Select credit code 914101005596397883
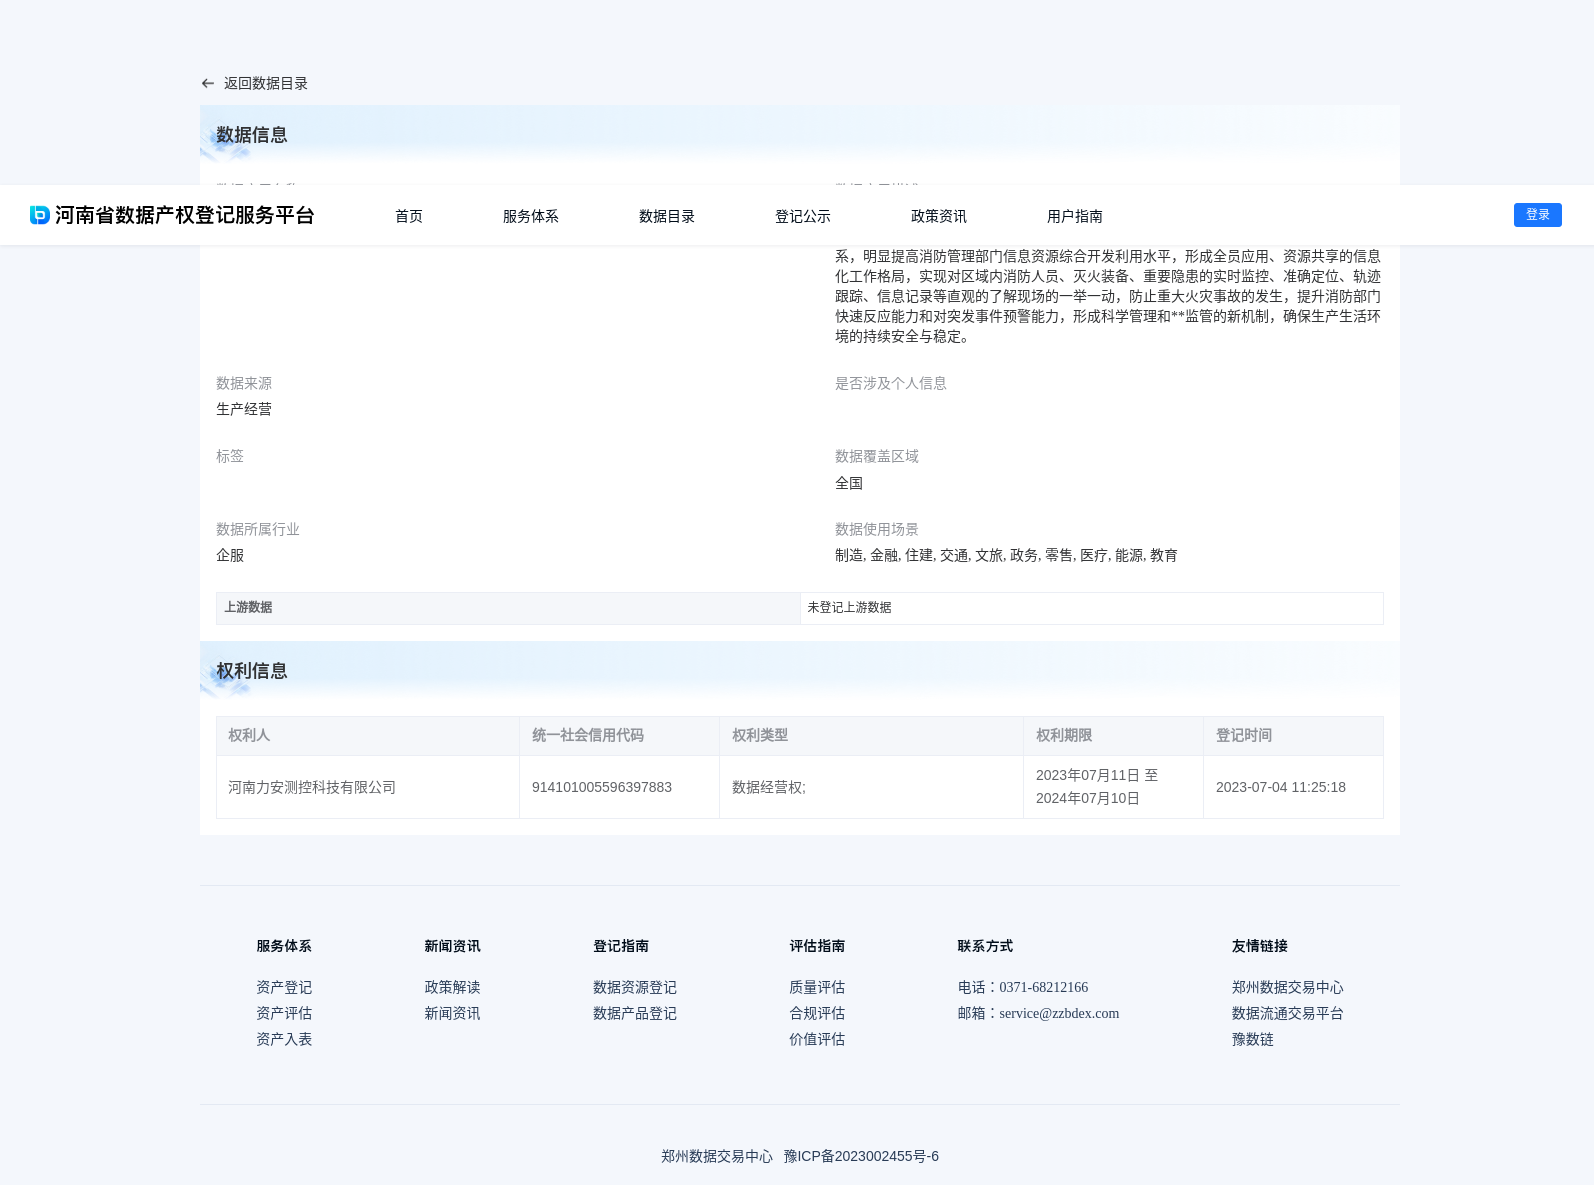This screenshot has height=1185, width=1594. (x=602, y=787)
